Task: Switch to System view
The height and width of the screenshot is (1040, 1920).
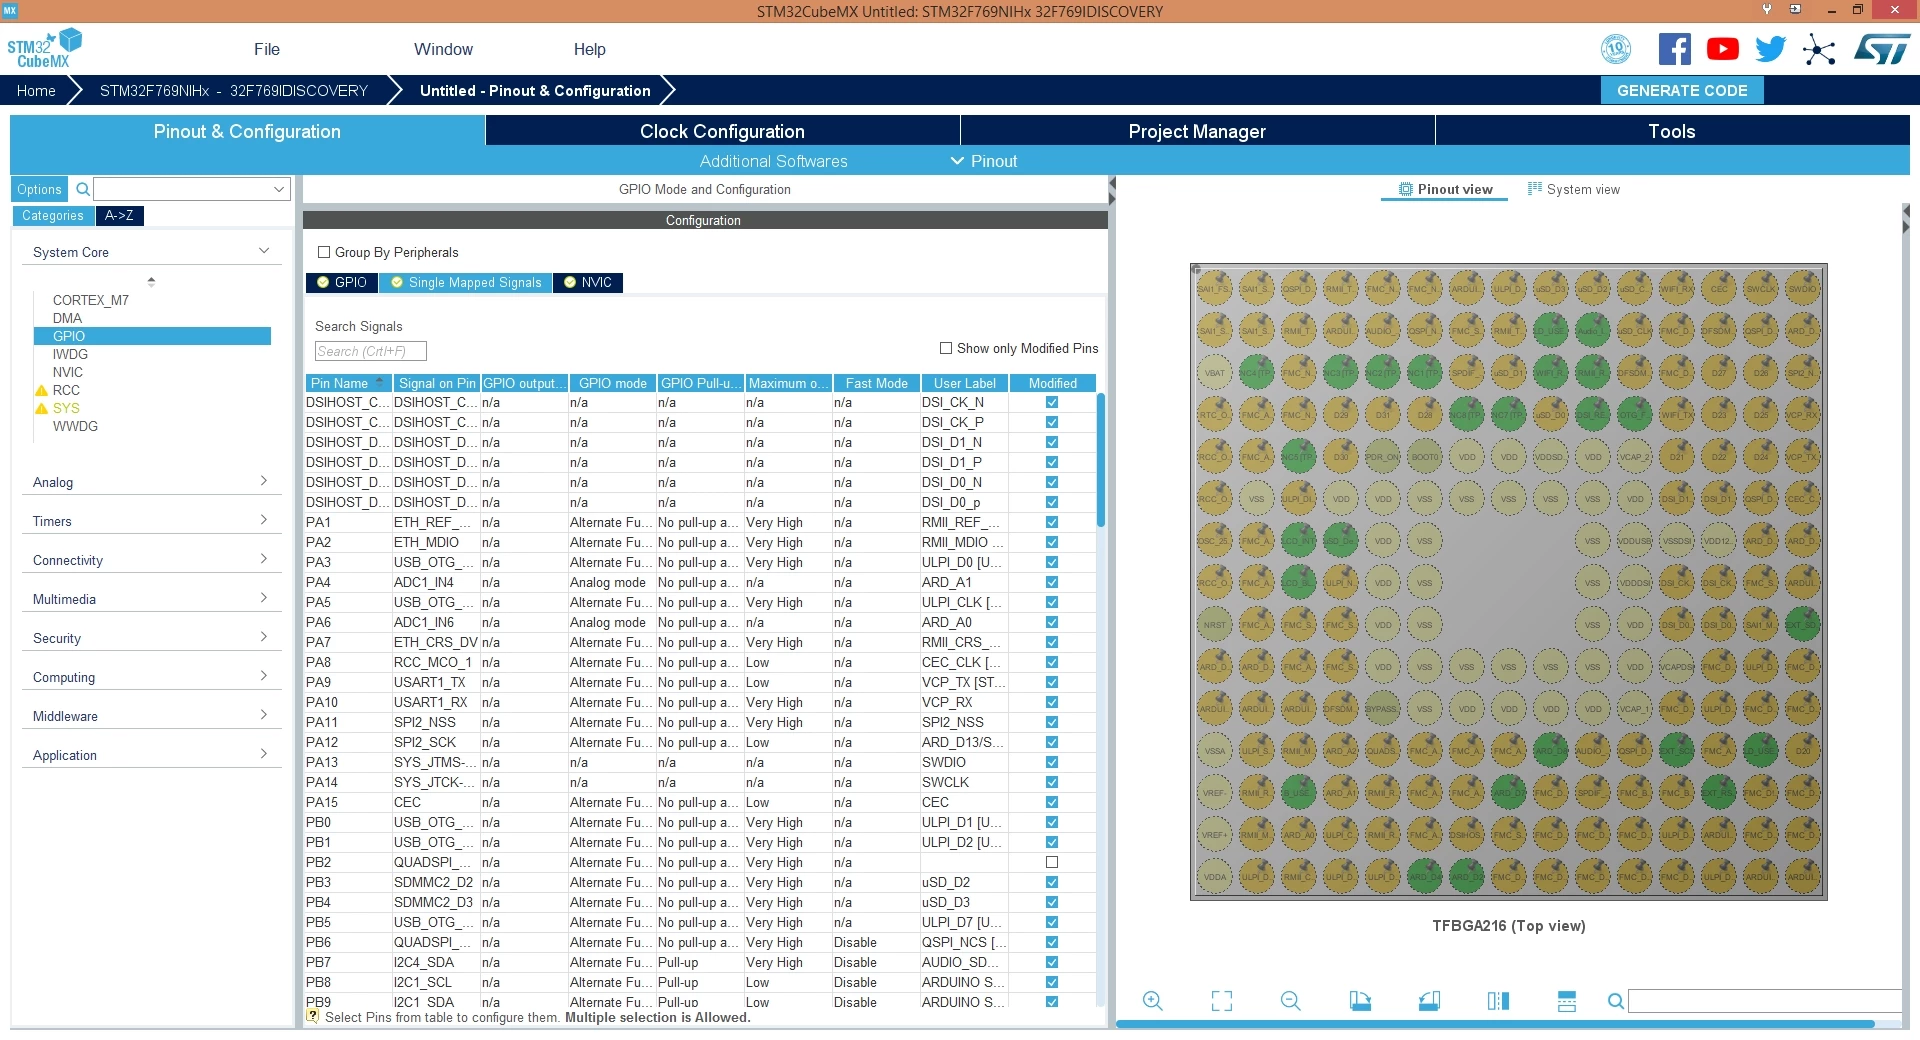Action: click(x=1574, y=189)
